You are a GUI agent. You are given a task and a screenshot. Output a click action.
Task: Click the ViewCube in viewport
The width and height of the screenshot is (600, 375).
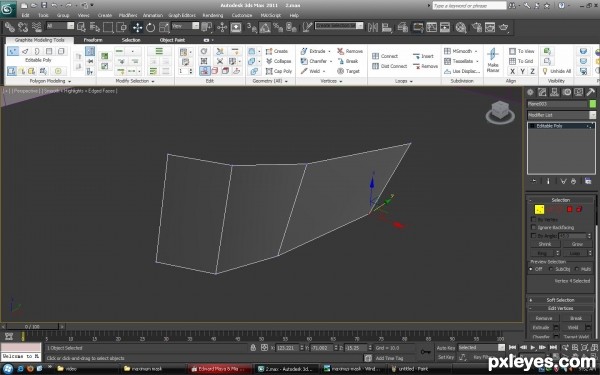point(500,112)
